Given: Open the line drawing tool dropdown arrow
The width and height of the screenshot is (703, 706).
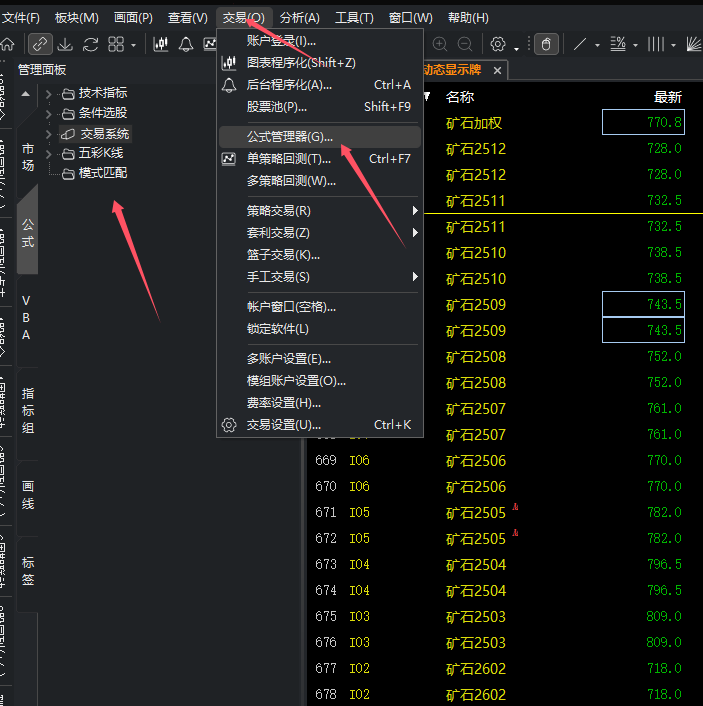Looking at the screenshot, I should (597, 45).
